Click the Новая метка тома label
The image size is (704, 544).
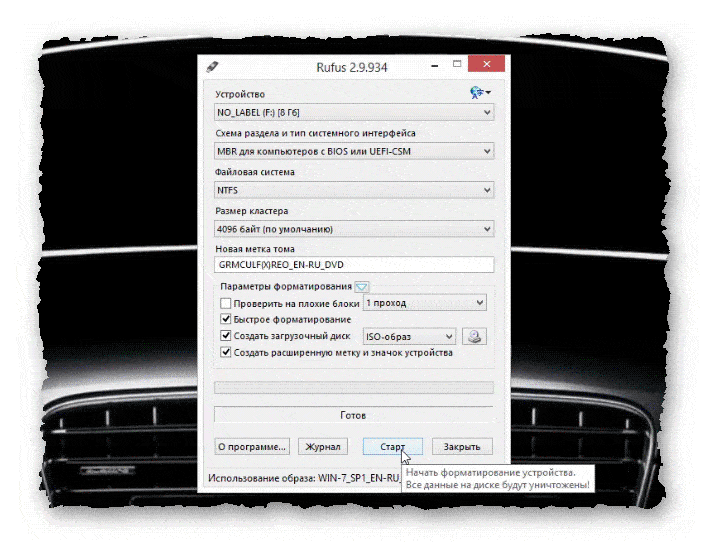pos(255,249)
